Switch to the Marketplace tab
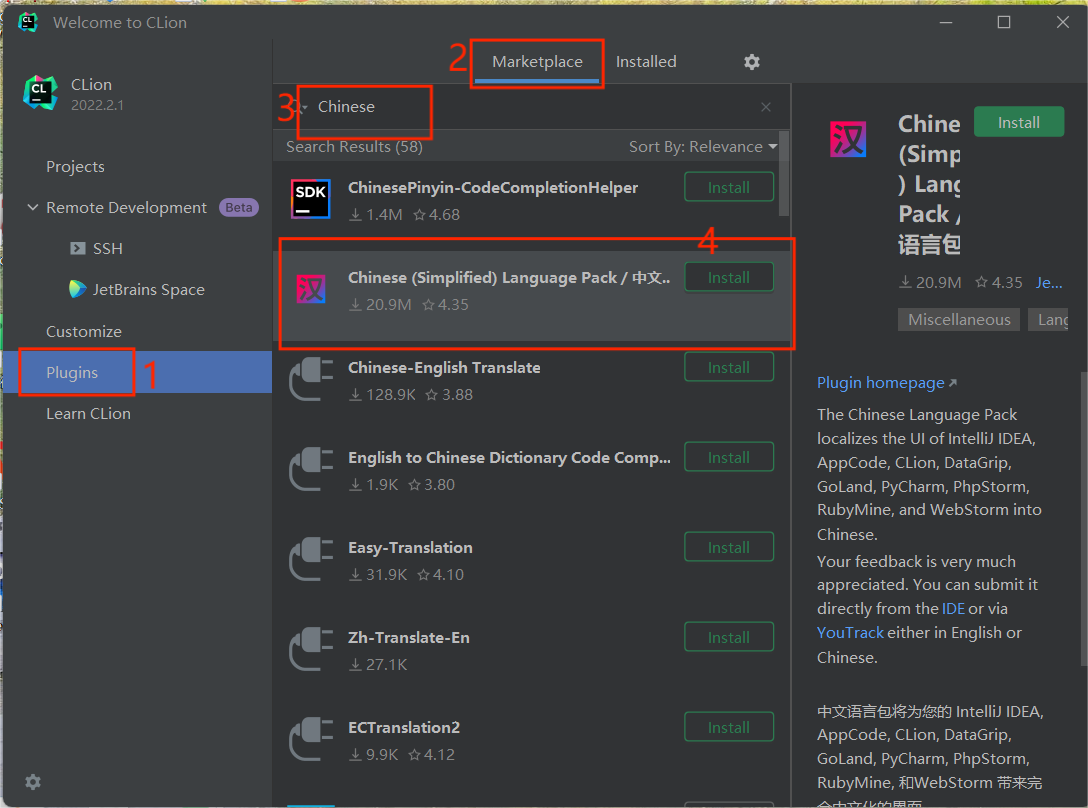This screenshot has width=1088, height=808. [x=537, y=62]
